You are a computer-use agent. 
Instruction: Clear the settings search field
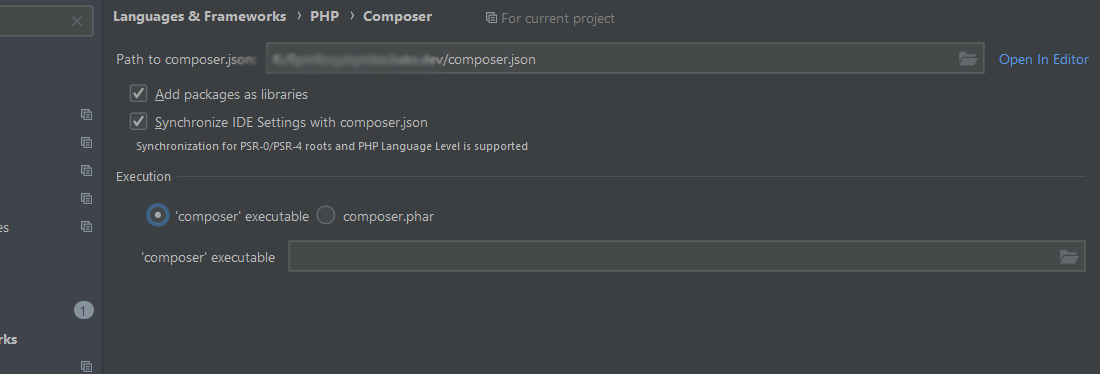pos(77,21)
